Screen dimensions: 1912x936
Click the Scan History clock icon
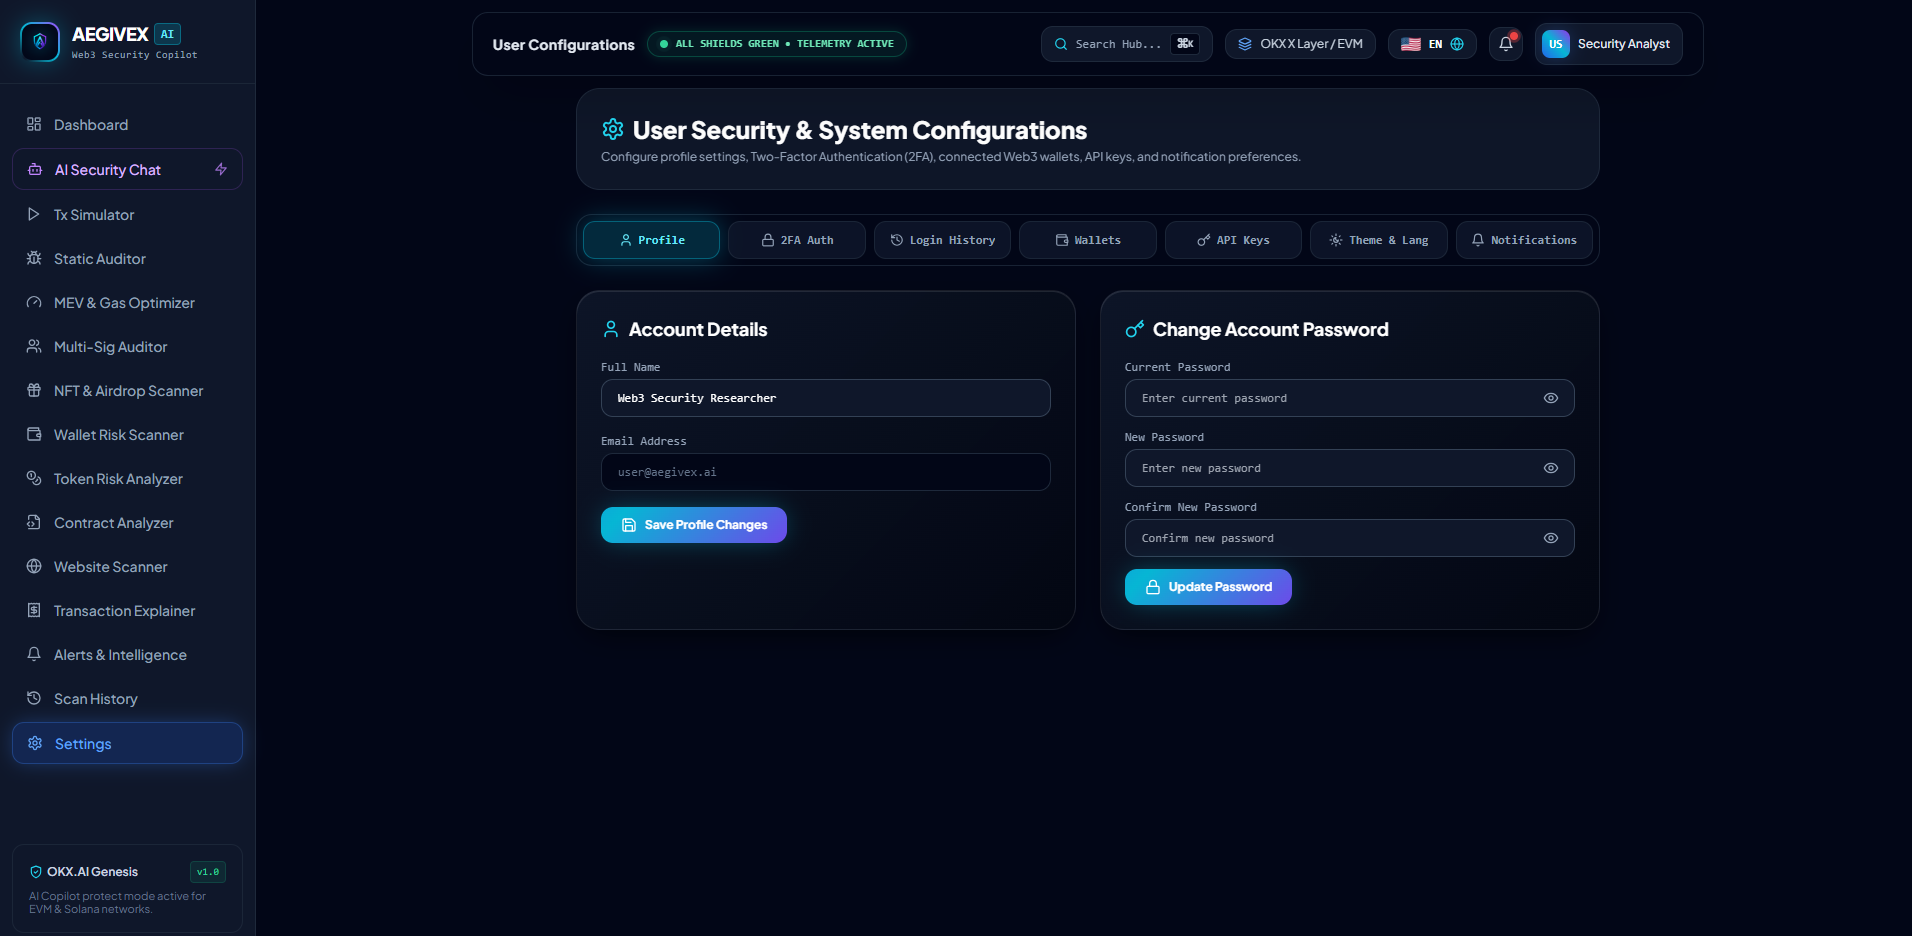click(x=34, y=699)
